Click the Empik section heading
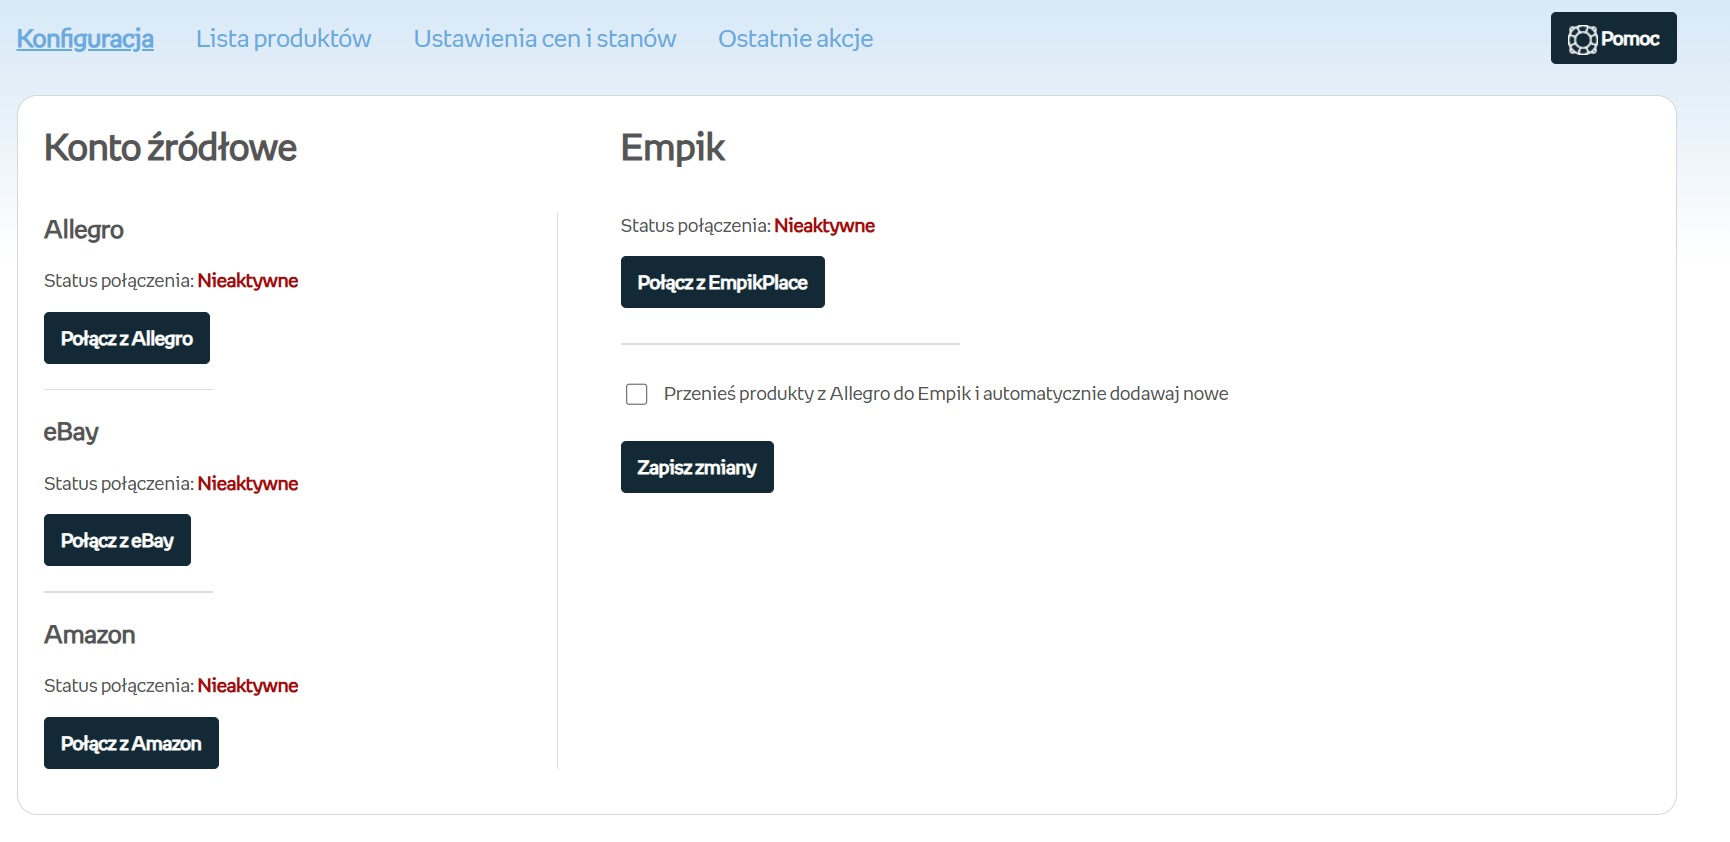 [x=672, y=148]
